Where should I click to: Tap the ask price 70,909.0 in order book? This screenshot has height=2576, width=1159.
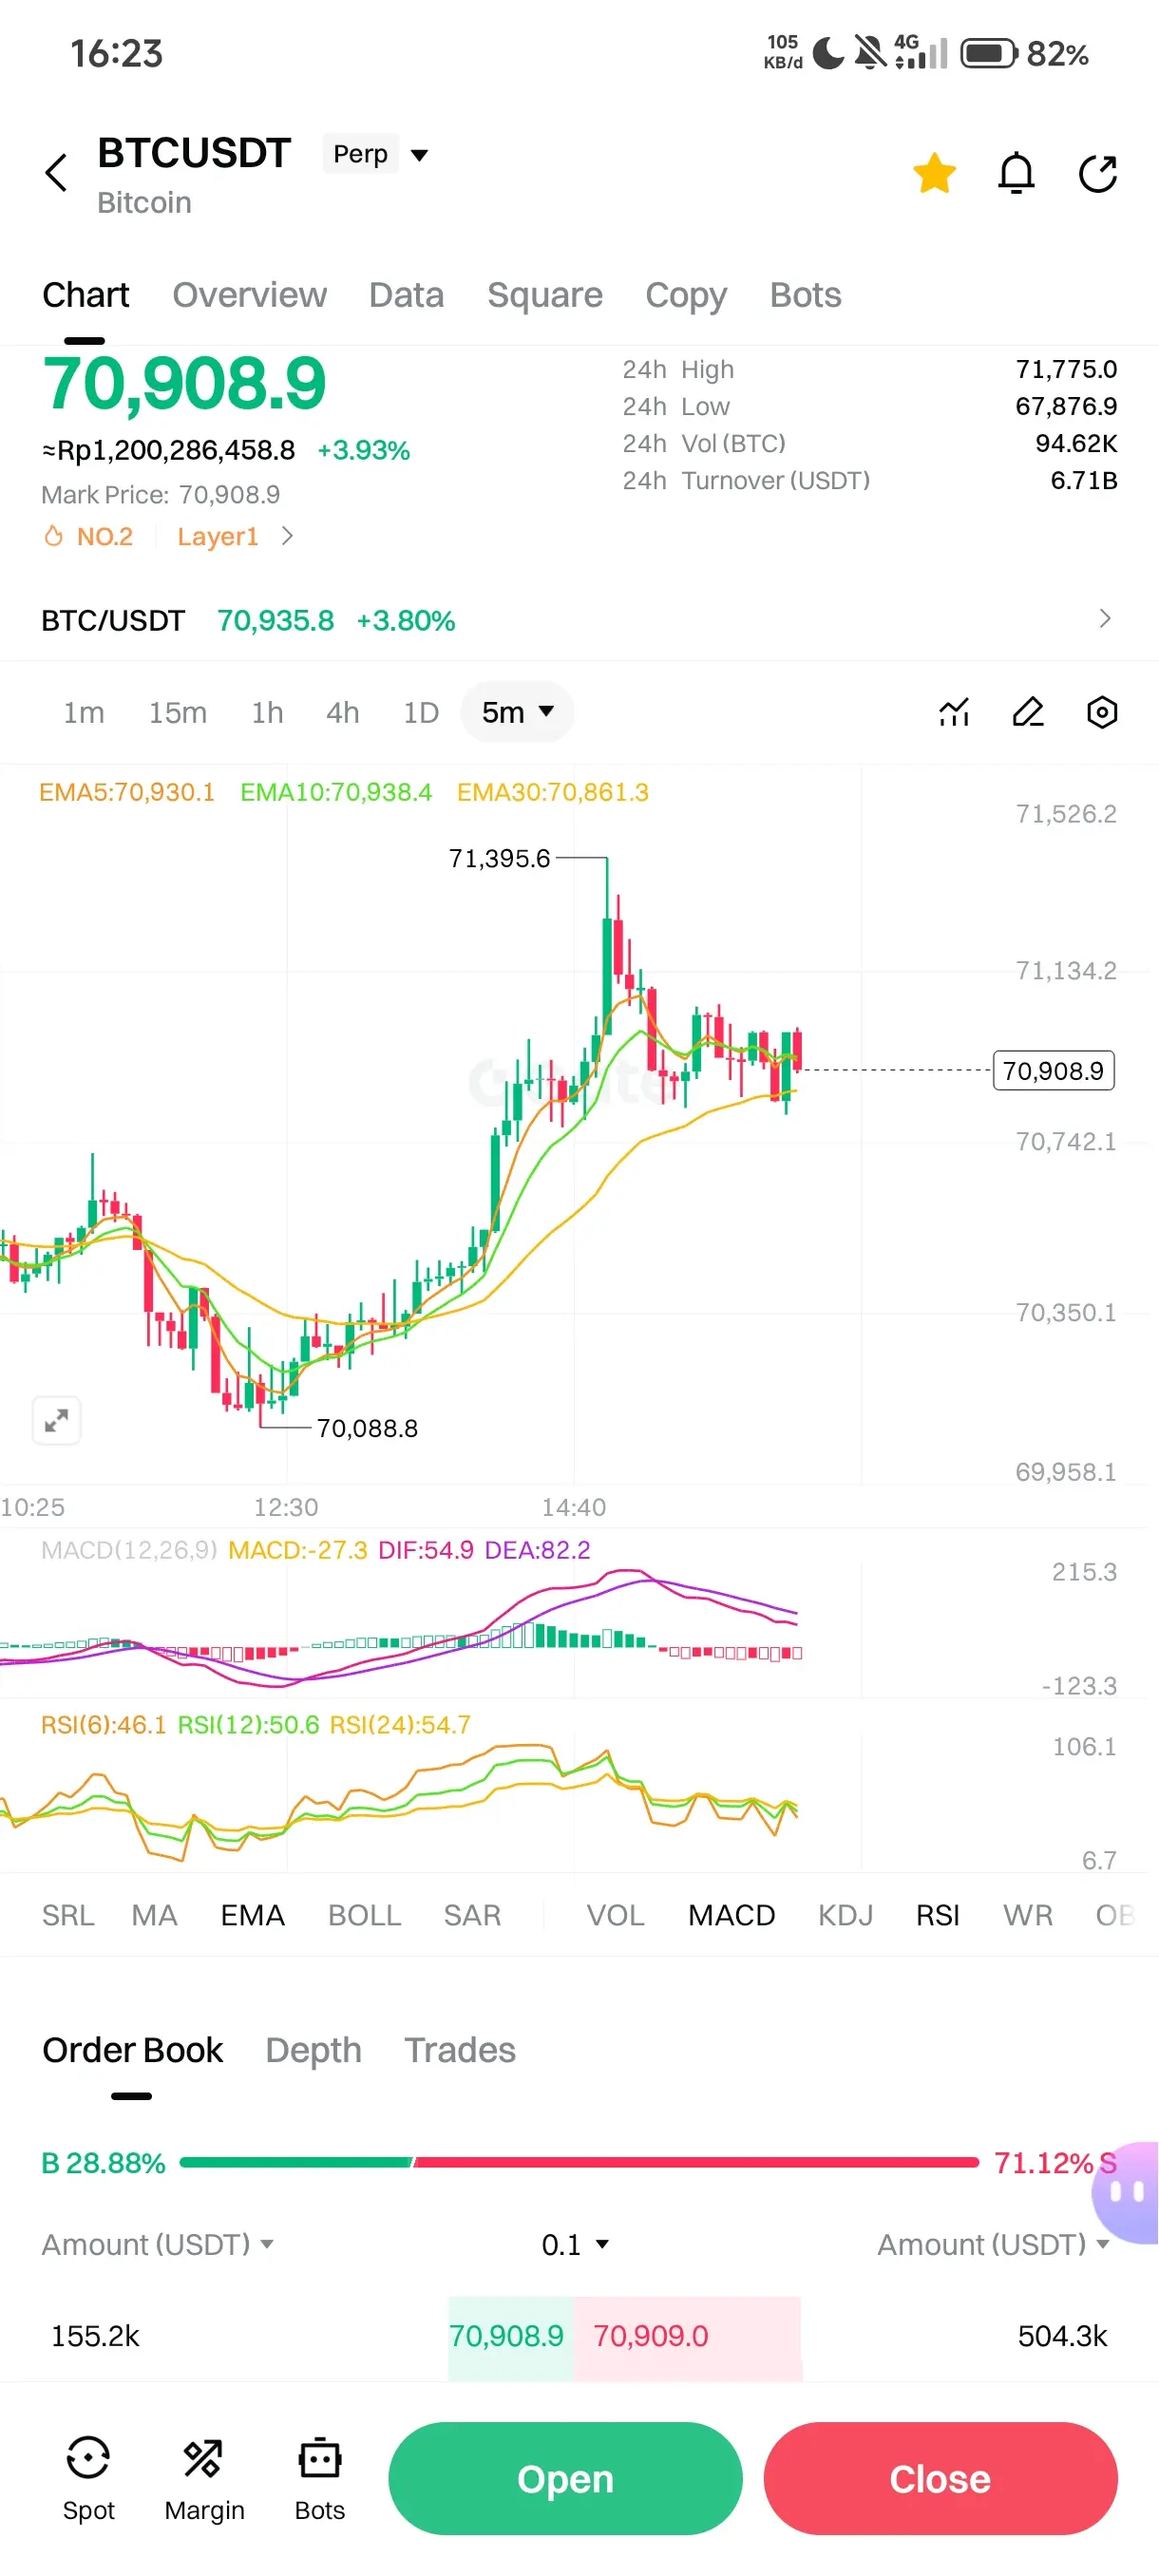click(650, 2336)
